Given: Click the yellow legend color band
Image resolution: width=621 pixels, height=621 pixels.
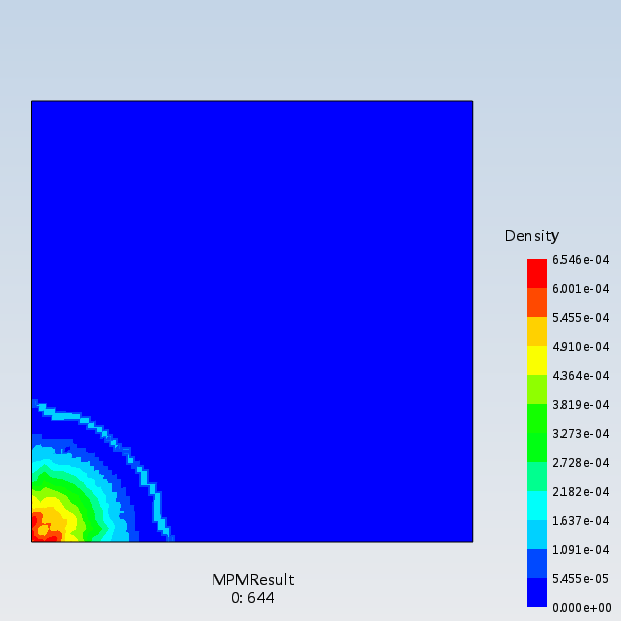Looking at the screenshot, I should 537,360.
